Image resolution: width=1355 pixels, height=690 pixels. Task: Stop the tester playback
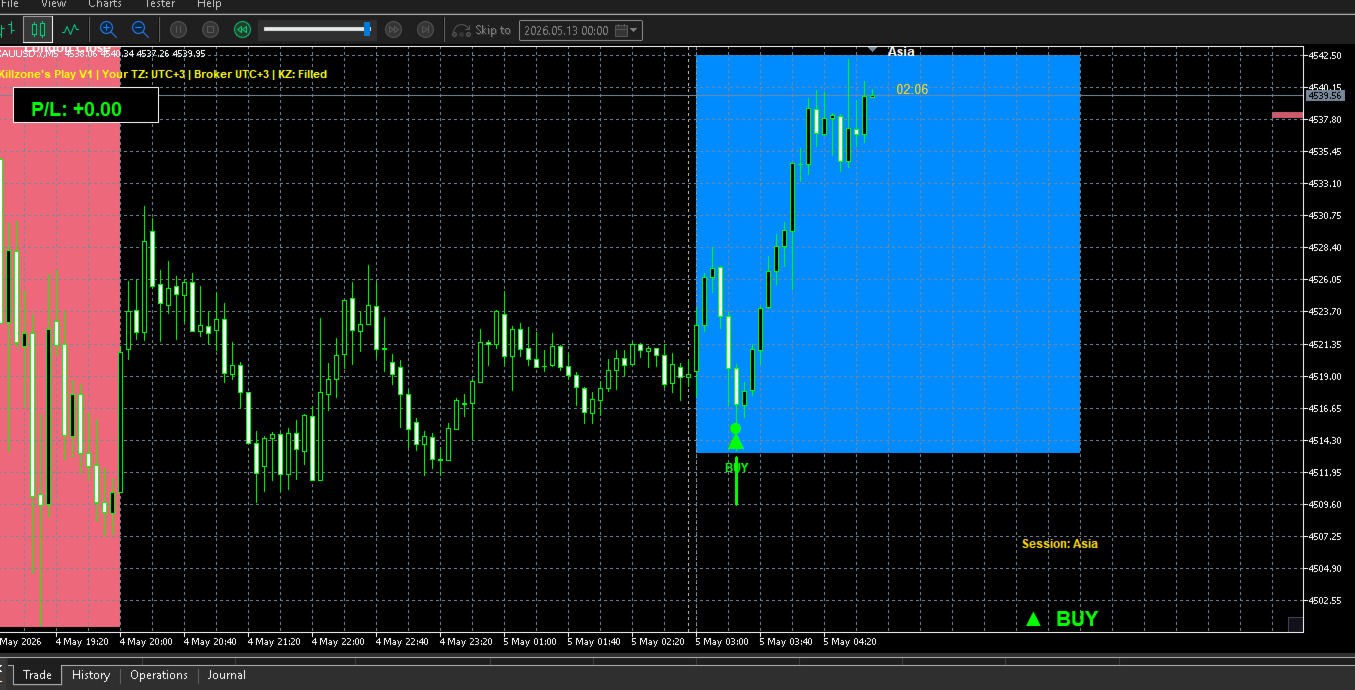click(210, 30)
